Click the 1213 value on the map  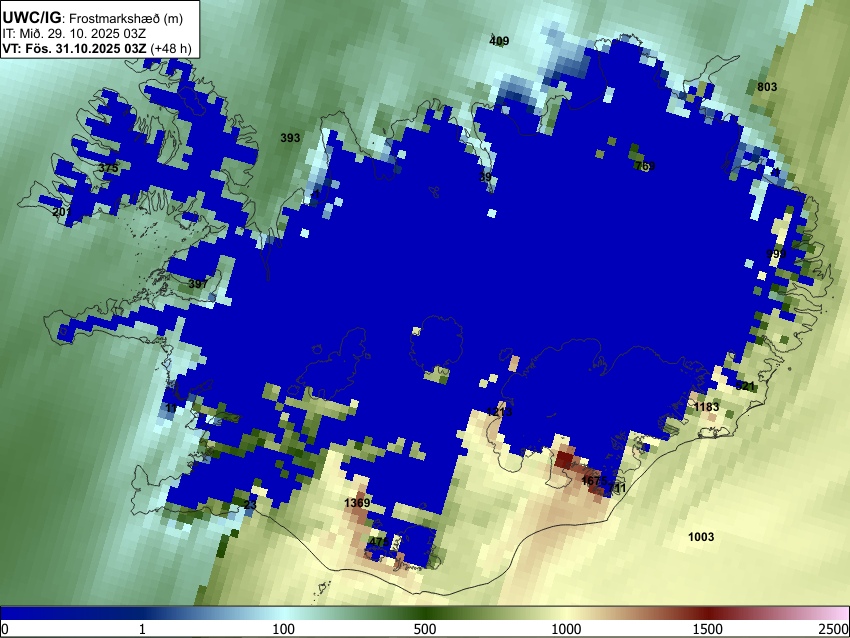[x=499, y=412]
